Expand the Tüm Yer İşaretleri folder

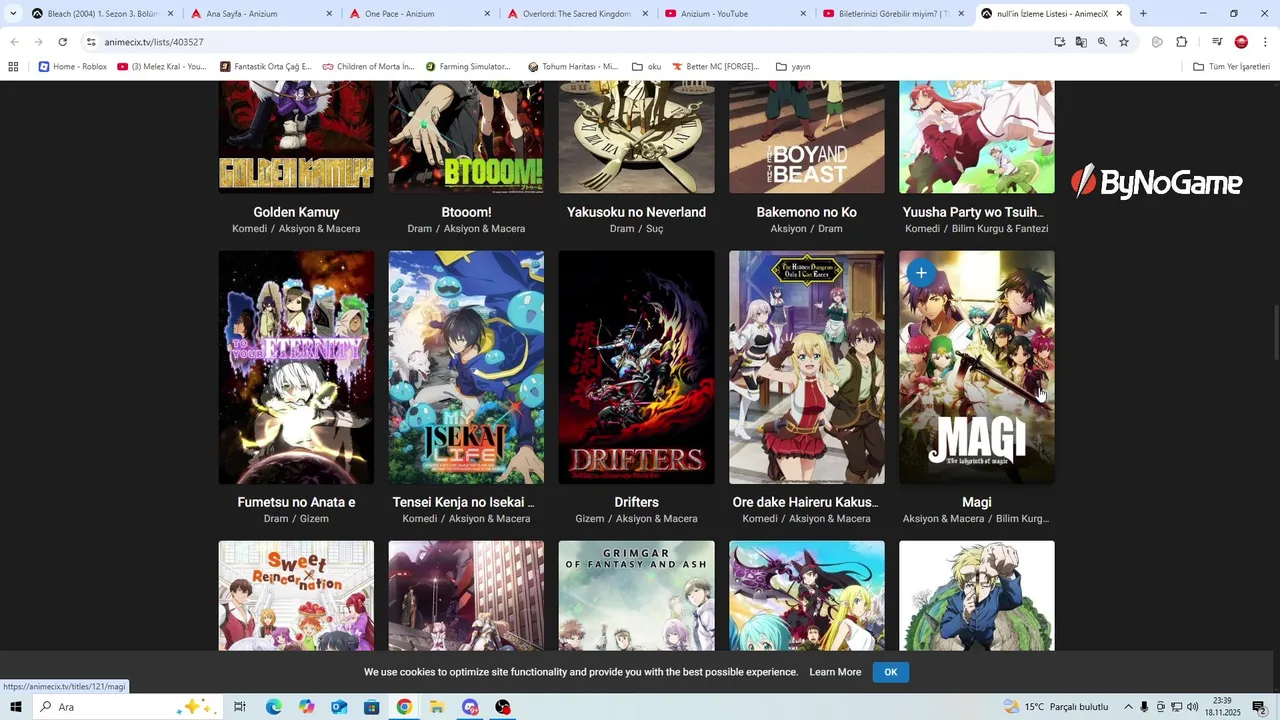[x=1232, y=67]
